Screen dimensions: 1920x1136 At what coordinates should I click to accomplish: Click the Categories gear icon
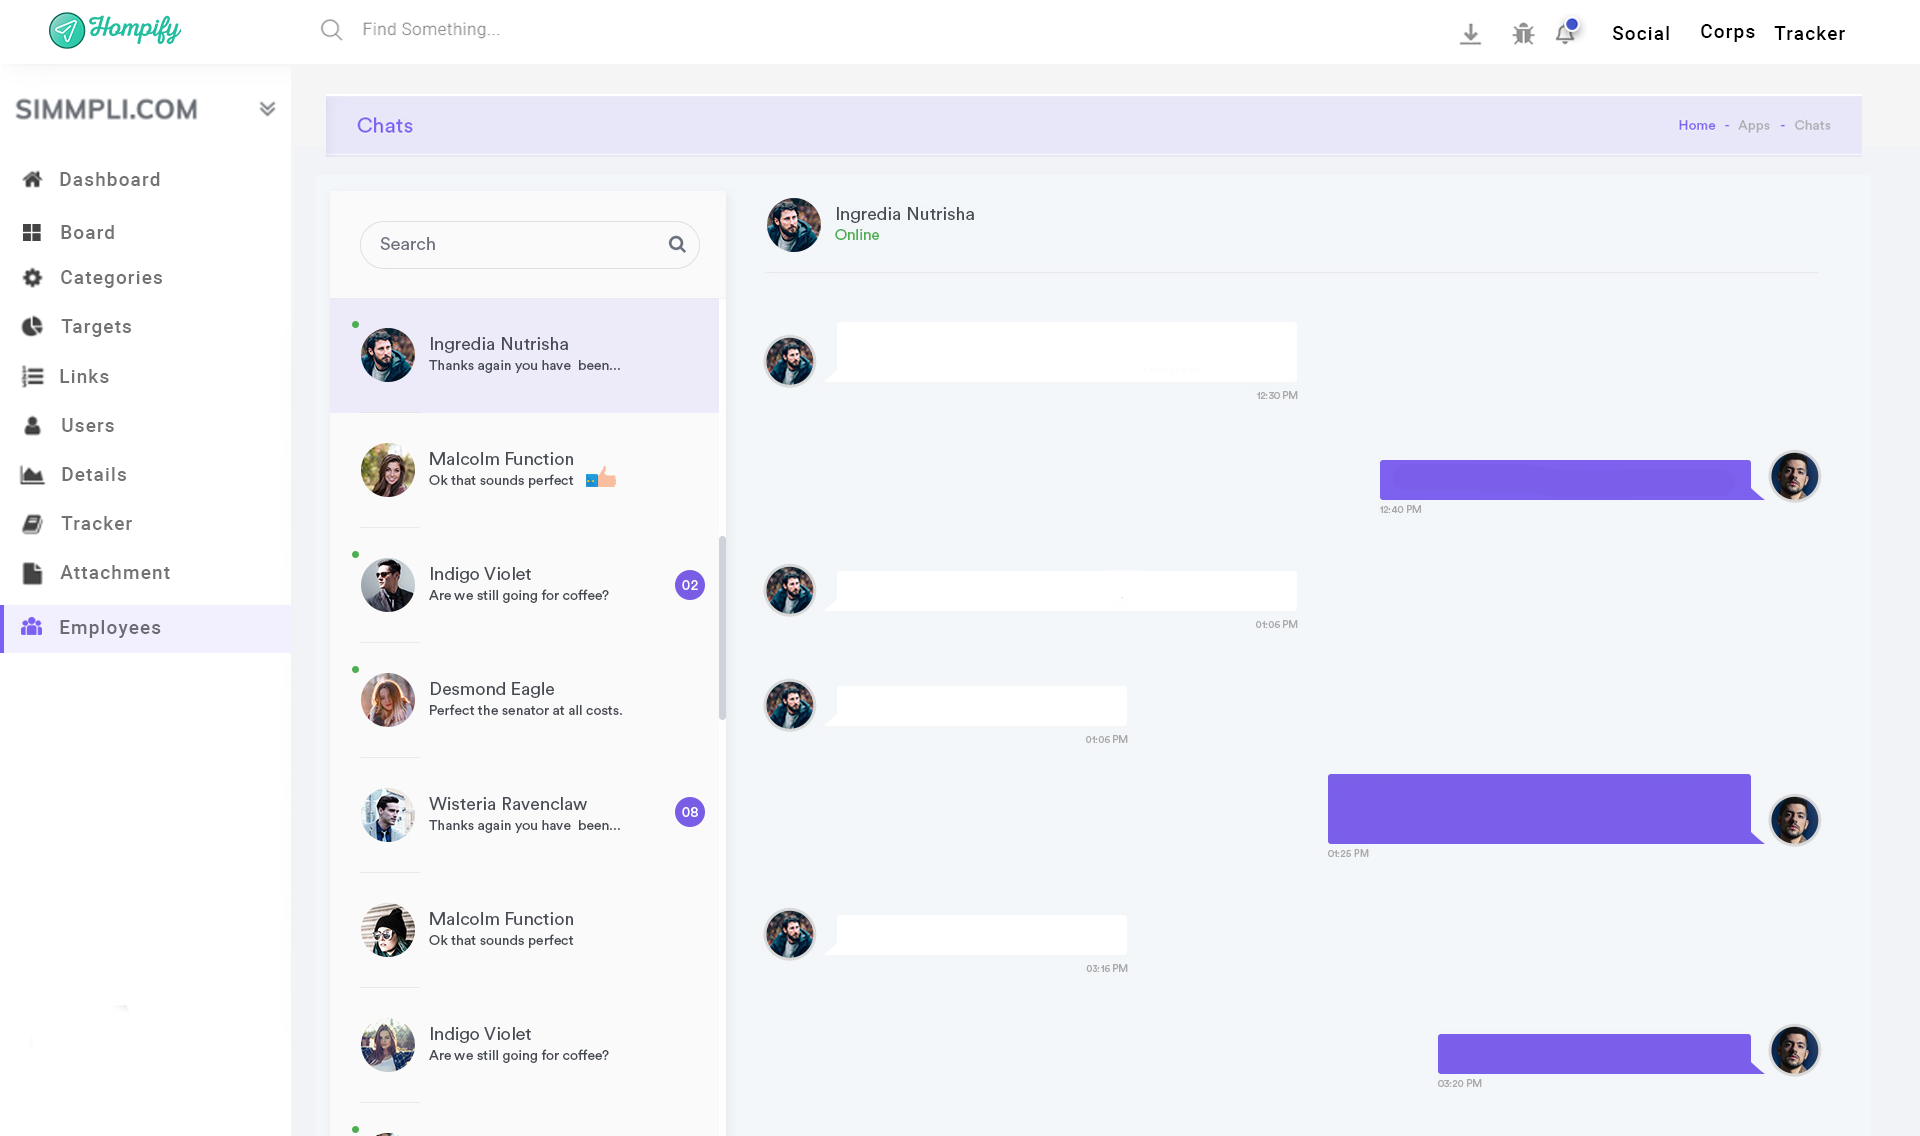click(32, 277)
